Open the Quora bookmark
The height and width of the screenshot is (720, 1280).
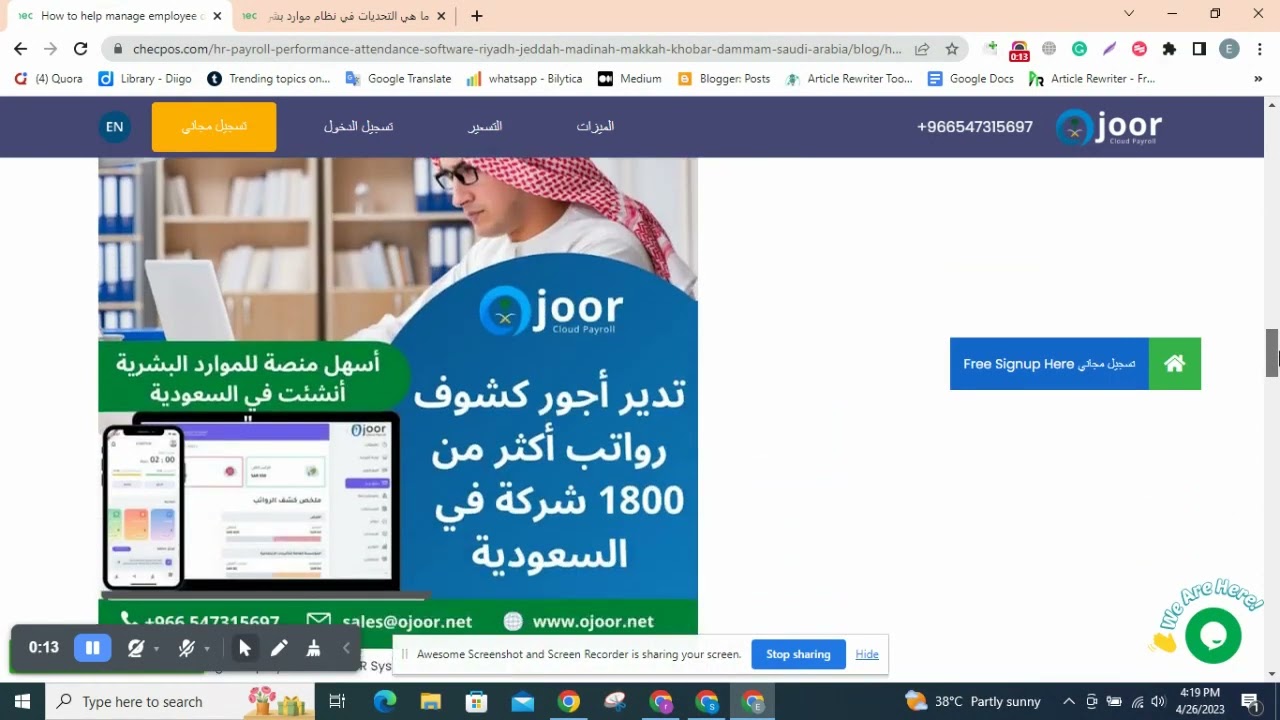coord(49,78)
